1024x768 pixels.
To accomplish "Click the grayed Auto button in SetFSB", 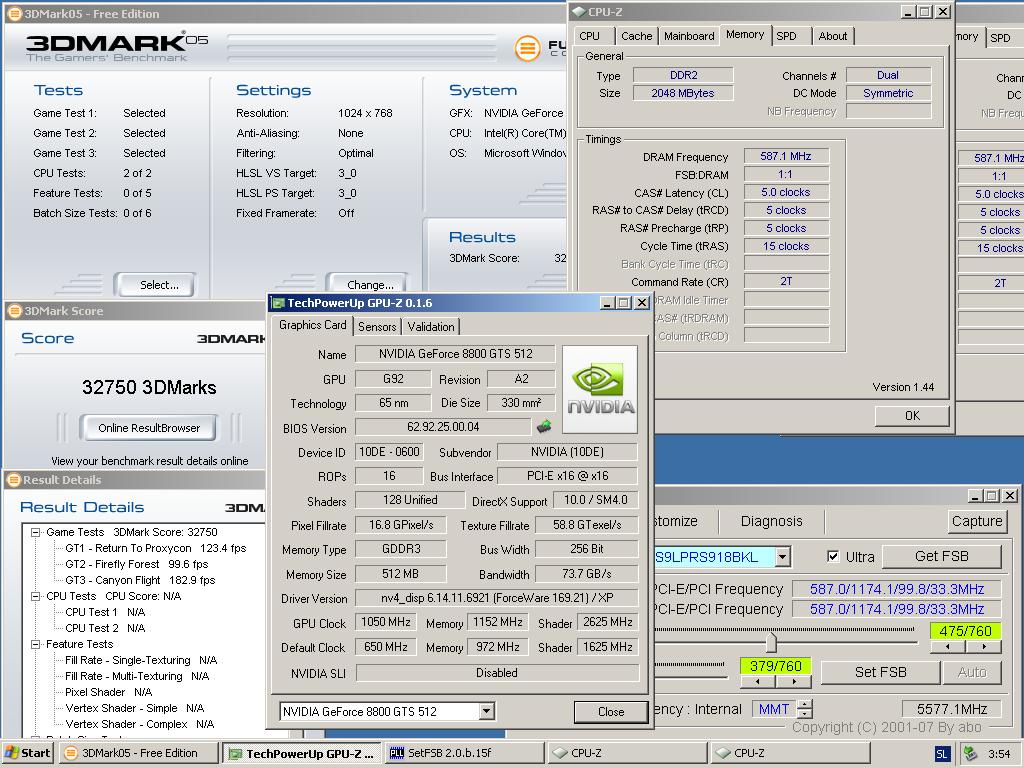I will click(972, 672).
